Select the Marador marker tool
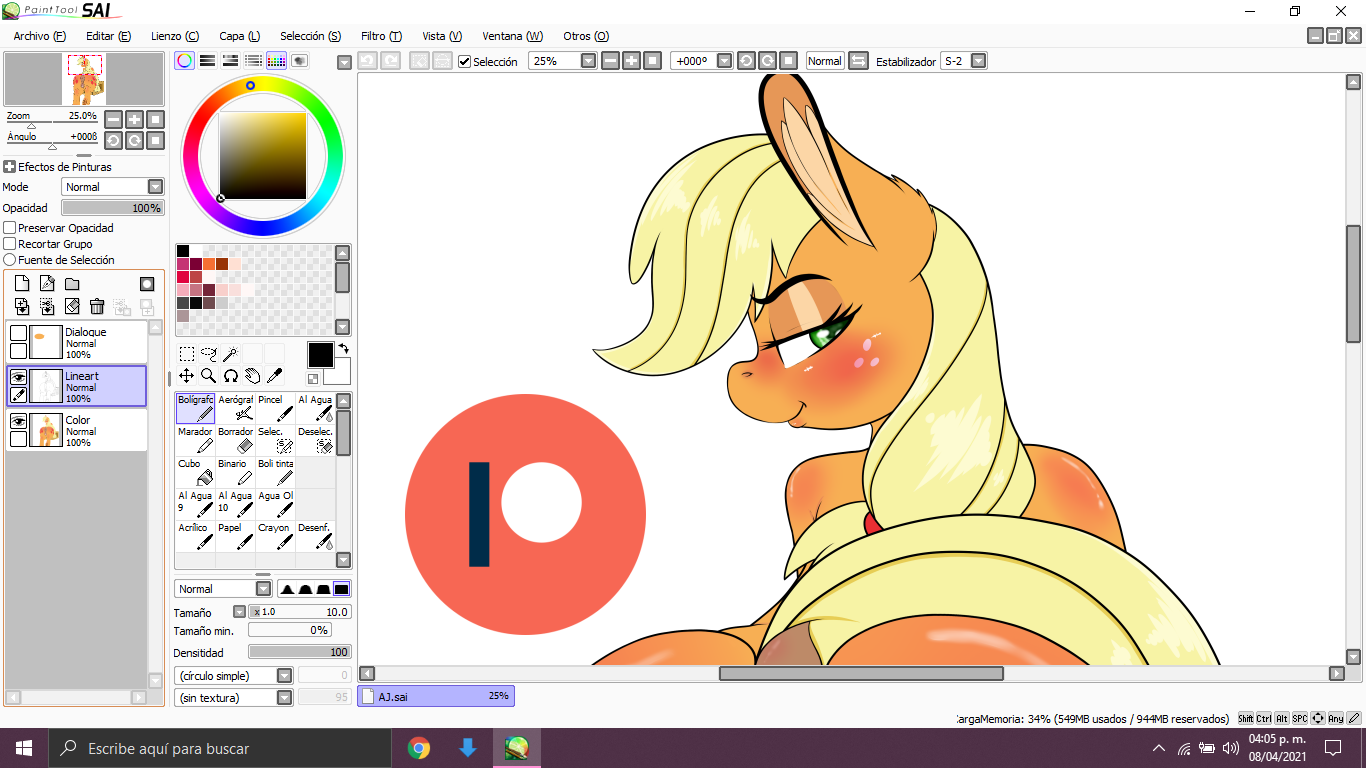The image size is (1366, 768). (x=196, y=439)
